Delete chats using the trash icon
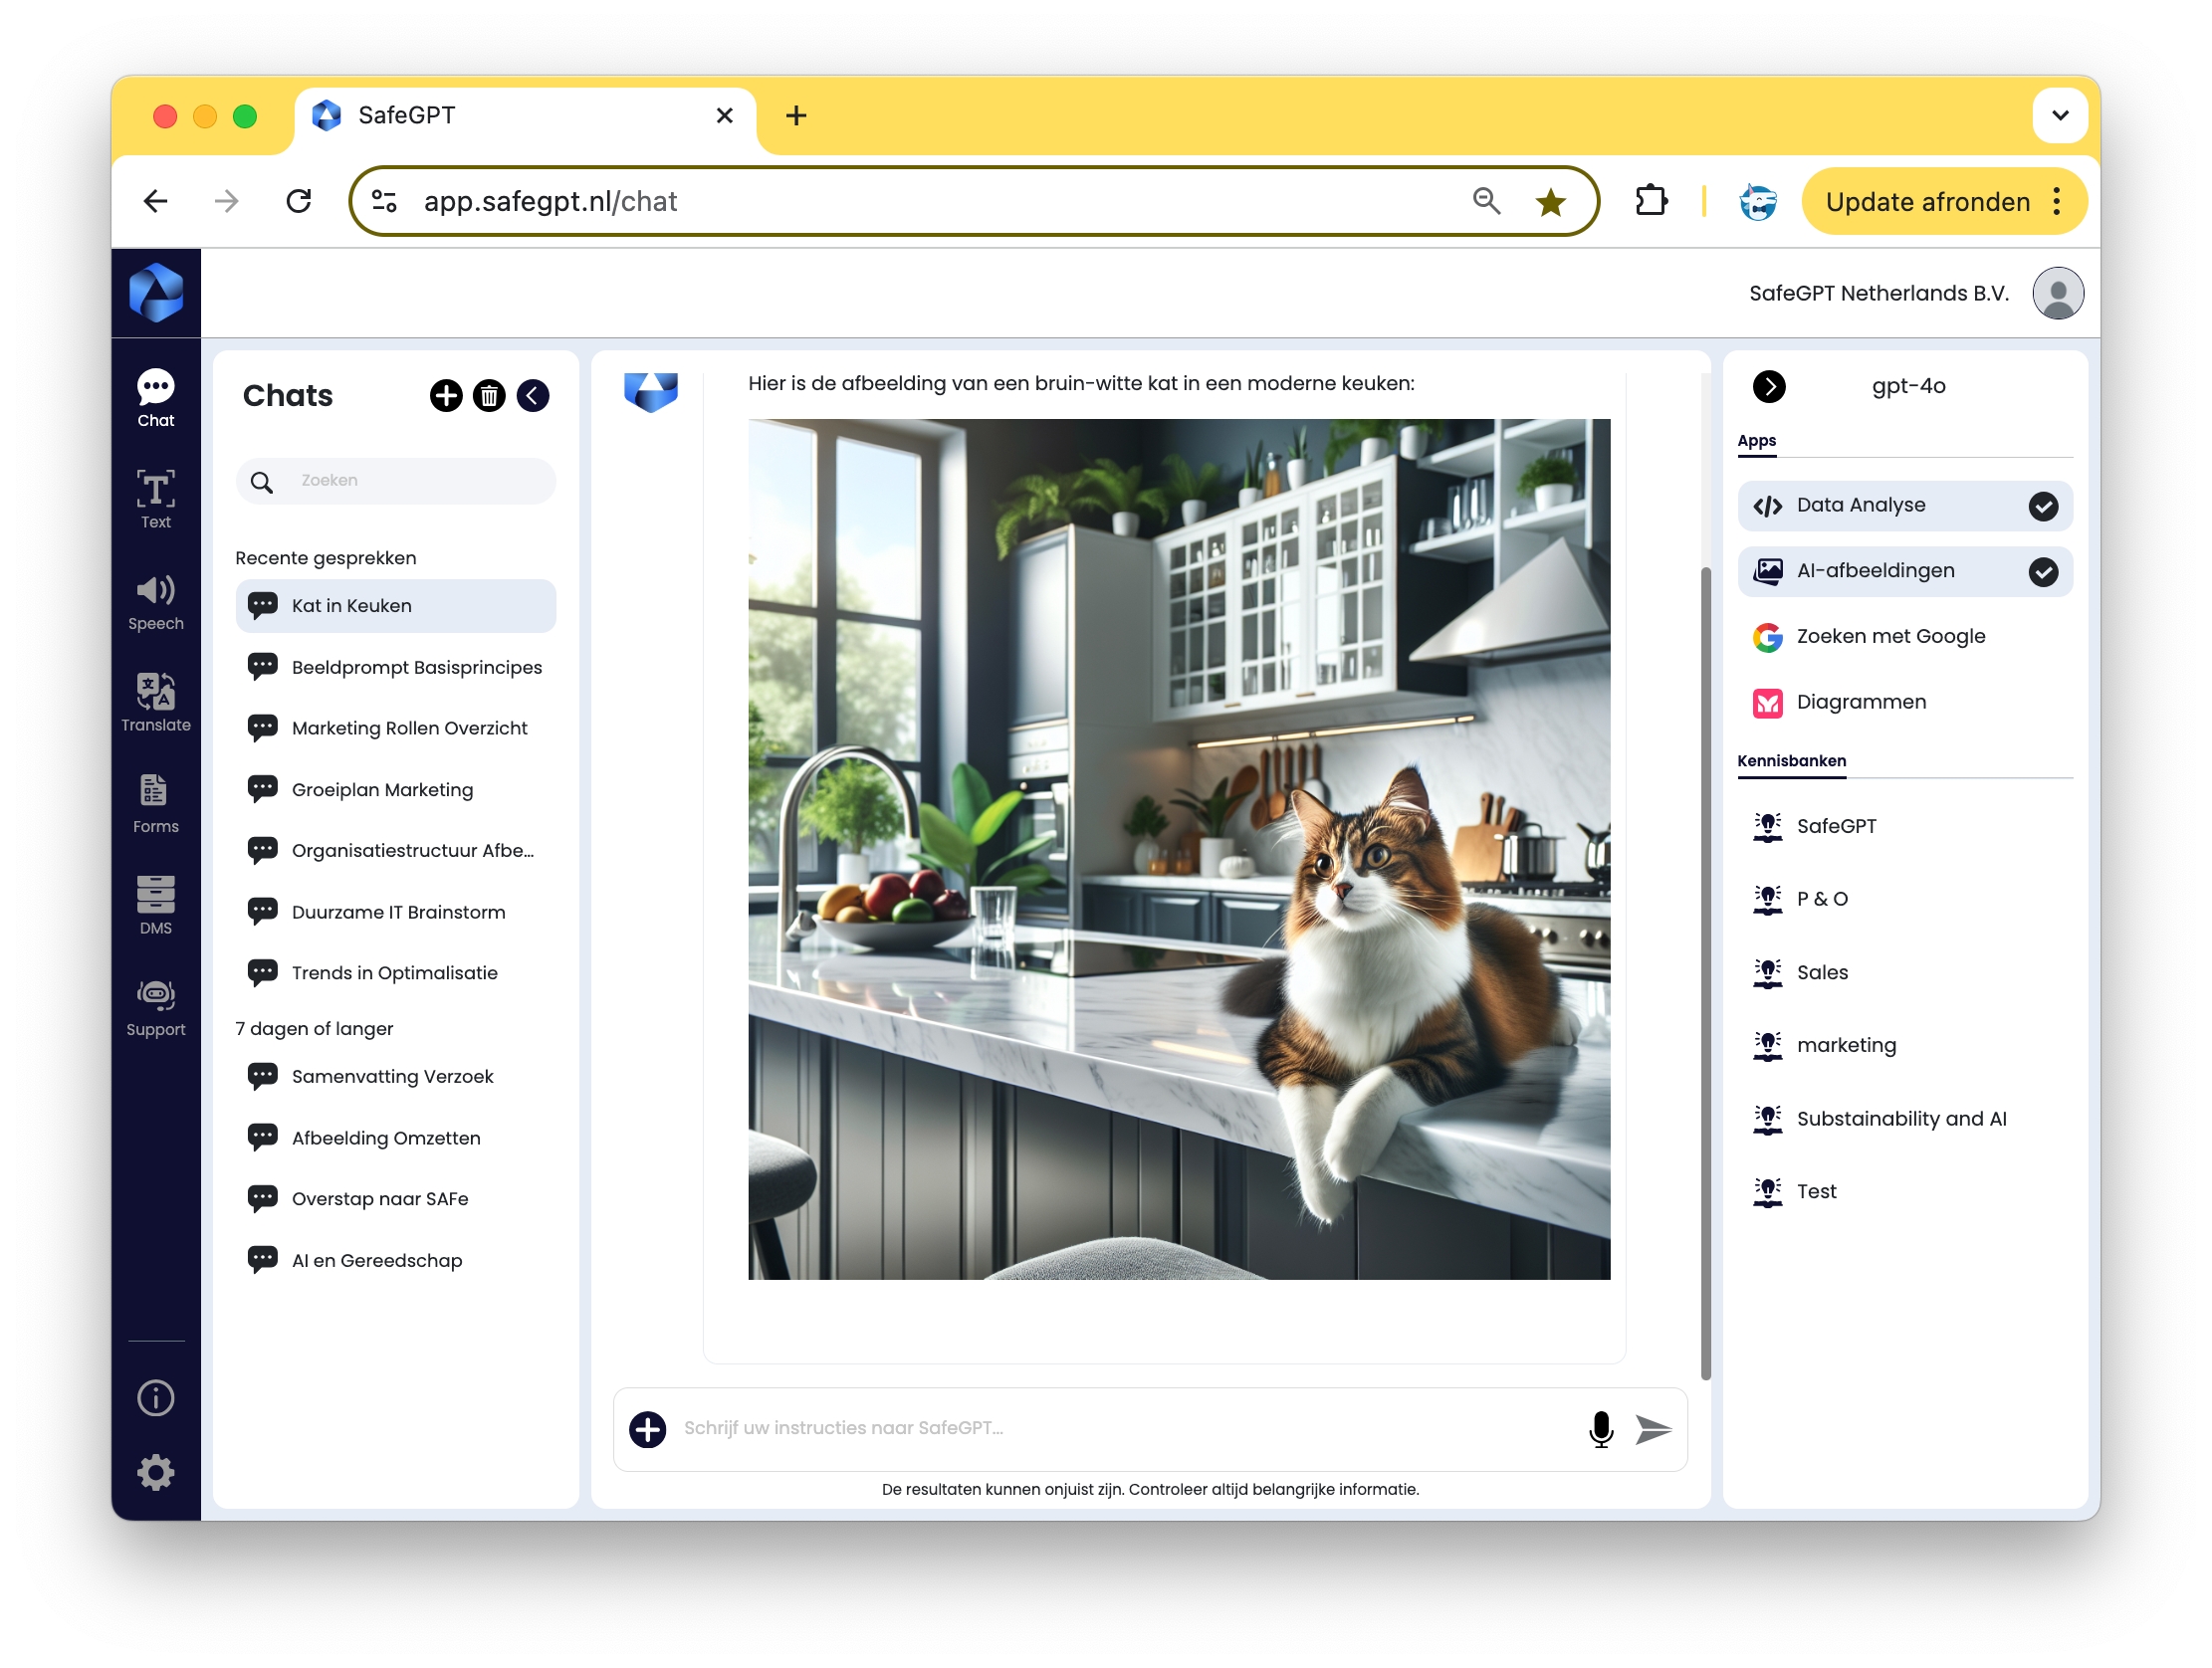 489,396
